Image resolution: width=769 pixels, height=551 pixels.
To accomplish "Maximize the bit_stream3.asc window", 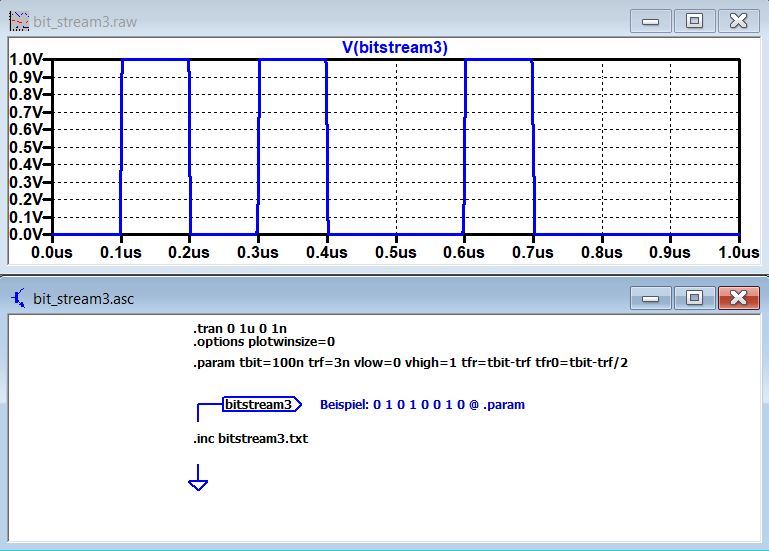I will 694,298.
